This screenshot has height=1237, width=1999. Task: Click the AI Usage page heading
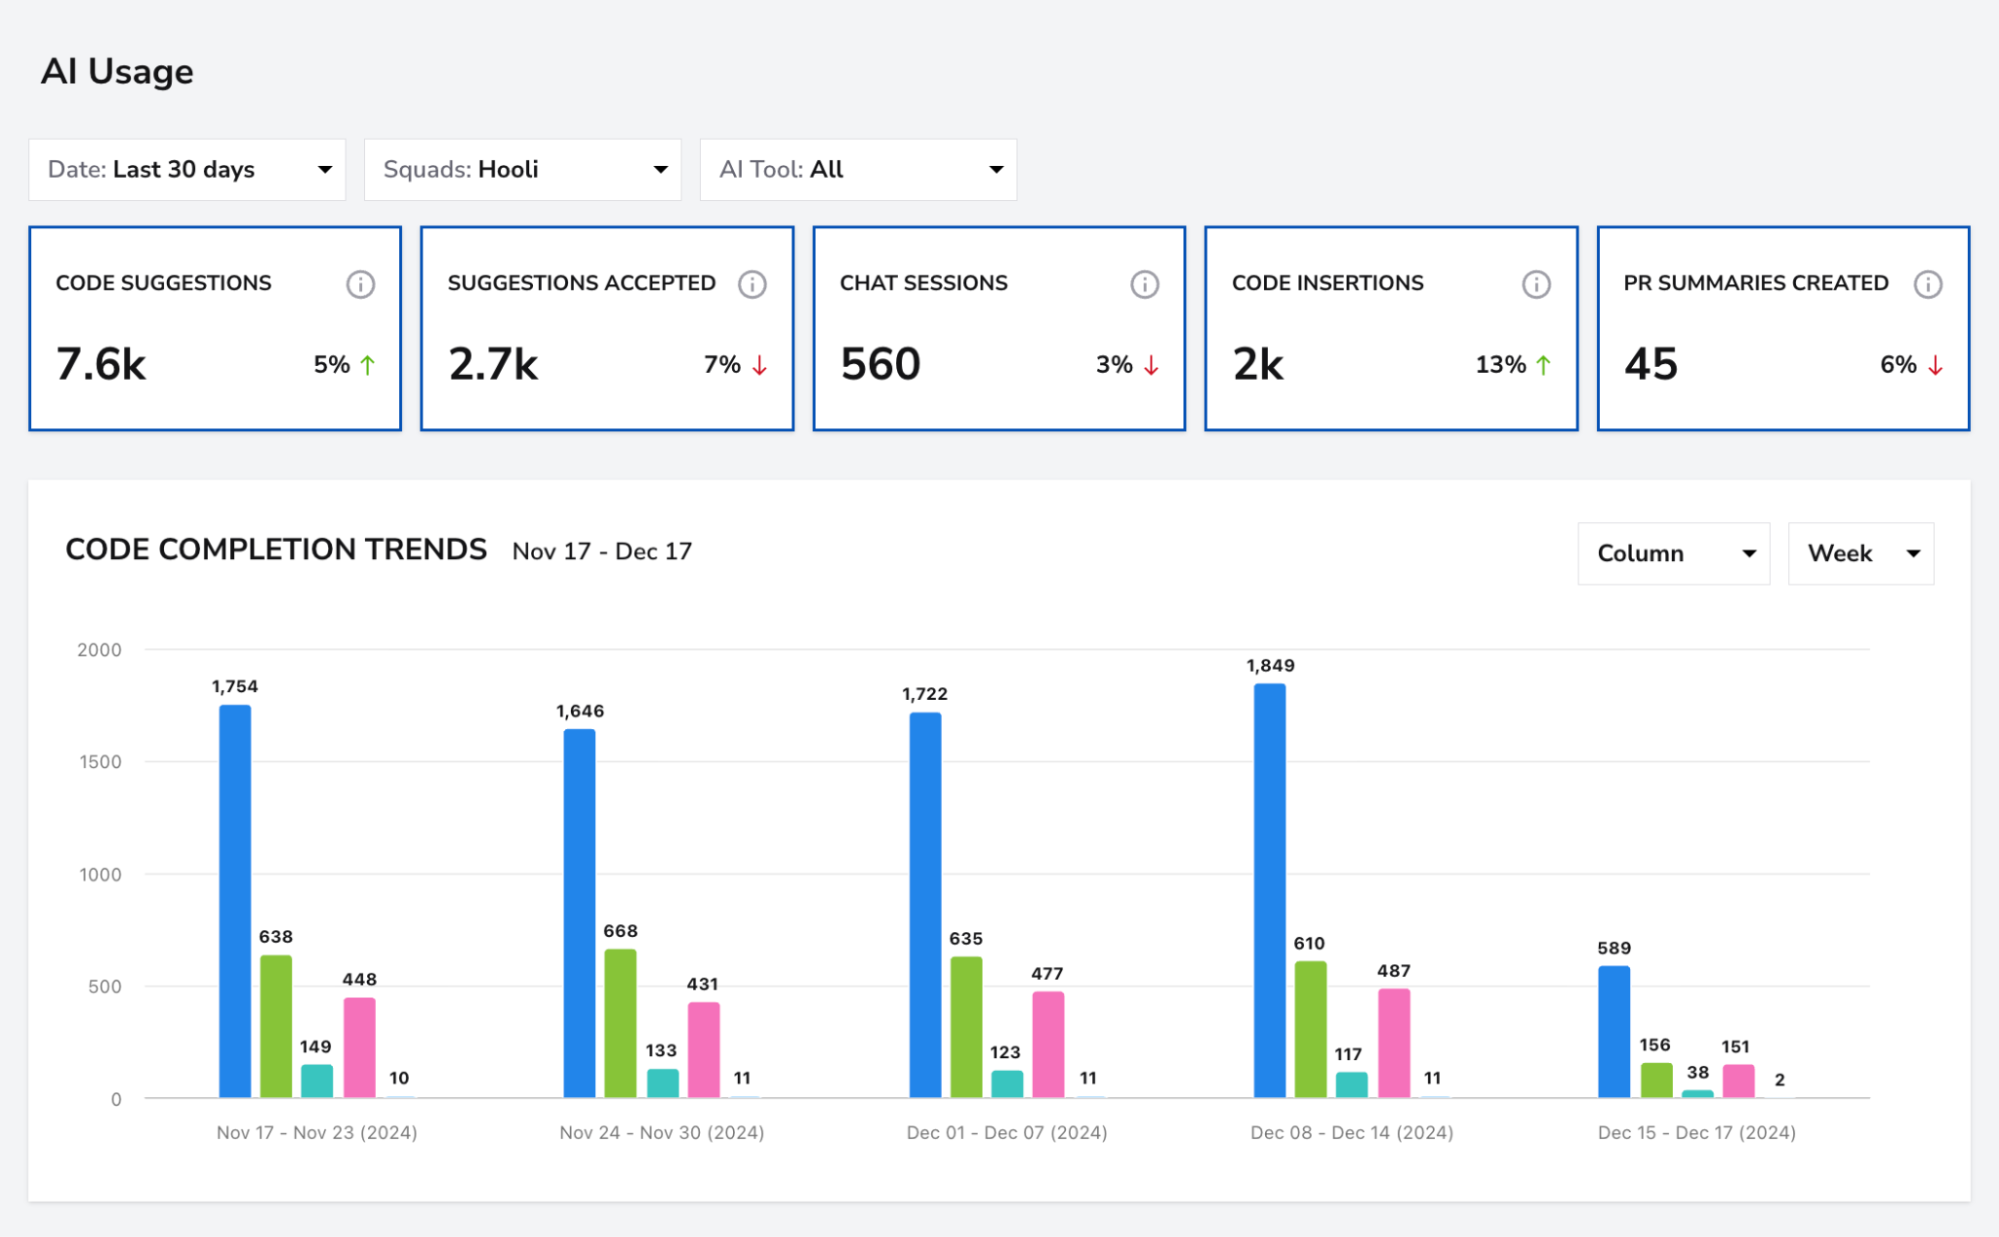tap(117, 72)
